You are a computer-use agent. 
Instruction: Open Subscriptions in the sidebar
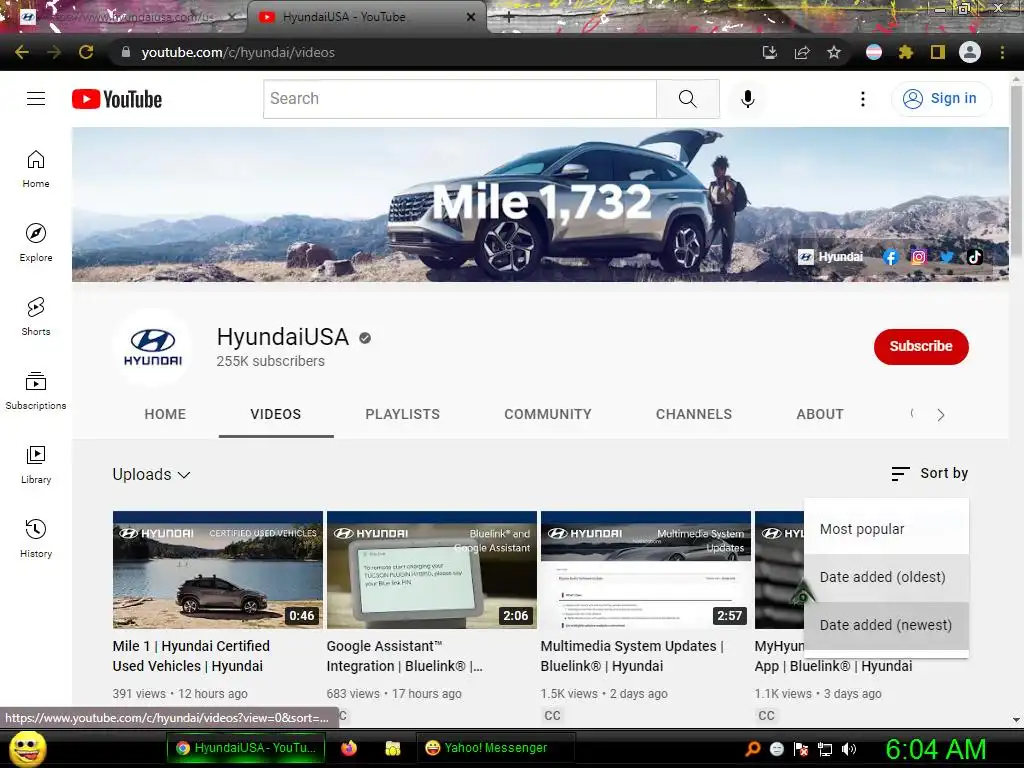(x=36, y=391)
